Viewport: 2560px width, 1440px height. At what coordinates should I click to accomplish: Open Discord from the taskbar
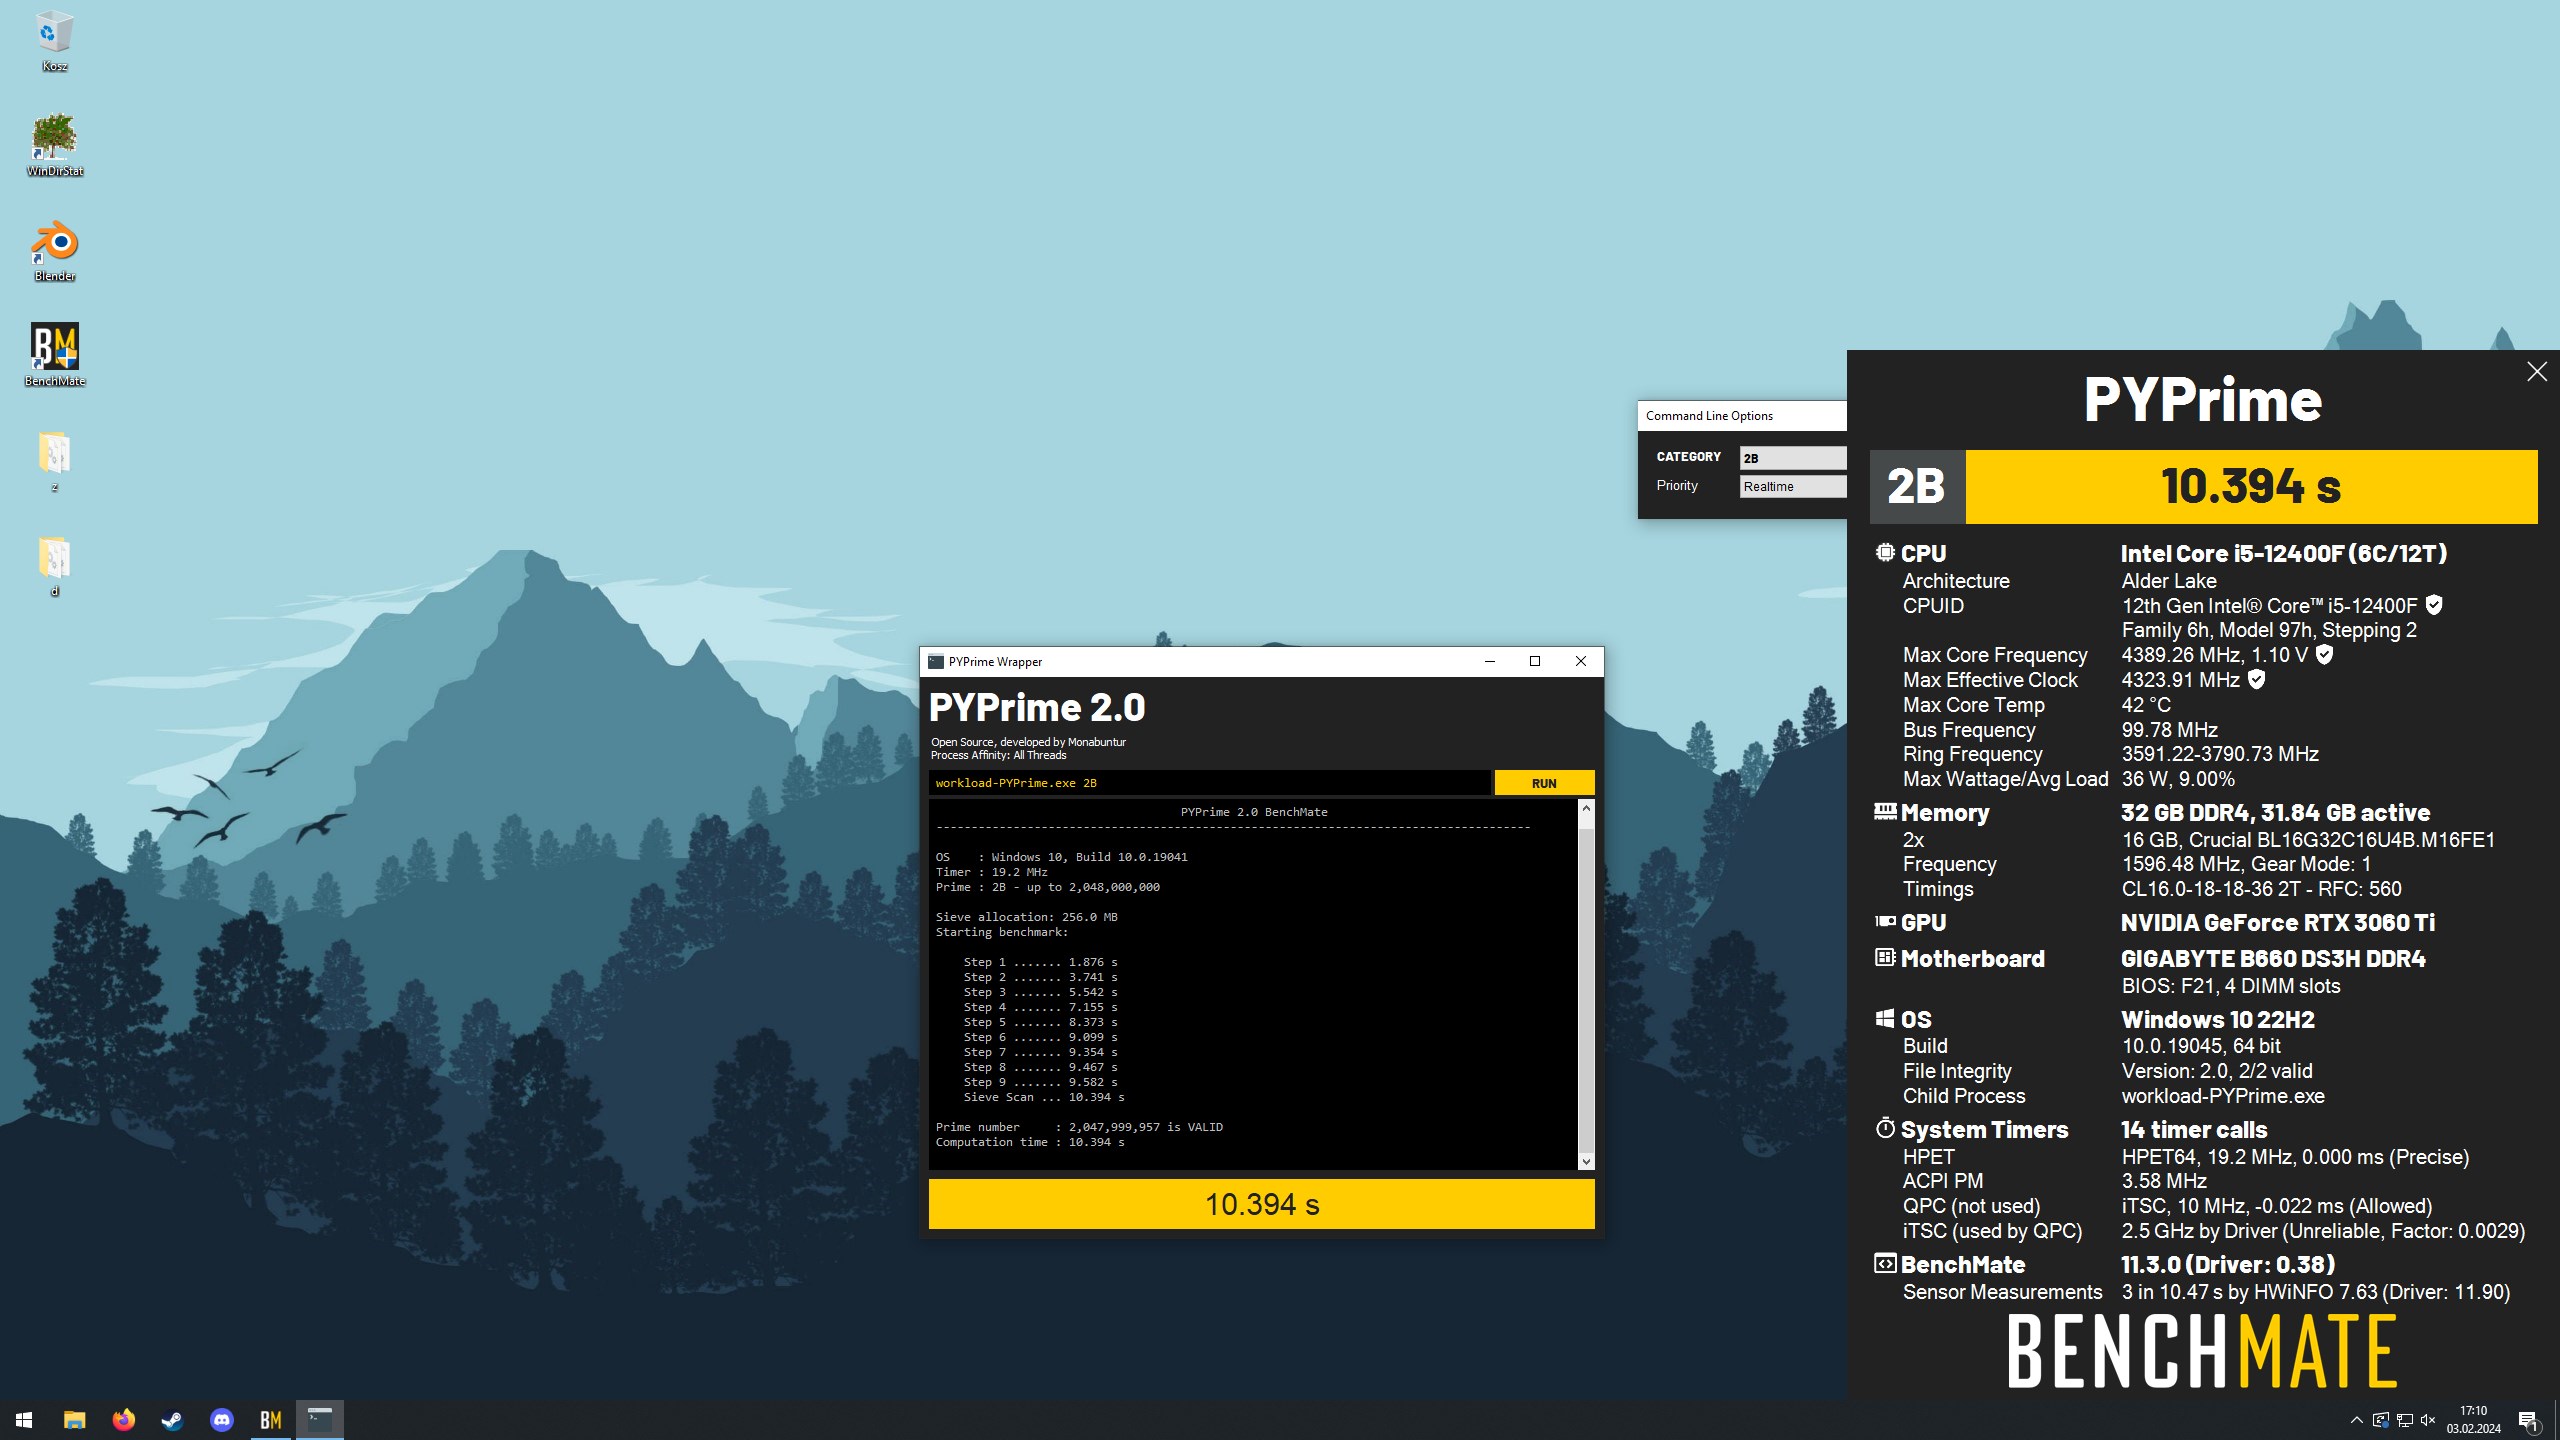221,1420
